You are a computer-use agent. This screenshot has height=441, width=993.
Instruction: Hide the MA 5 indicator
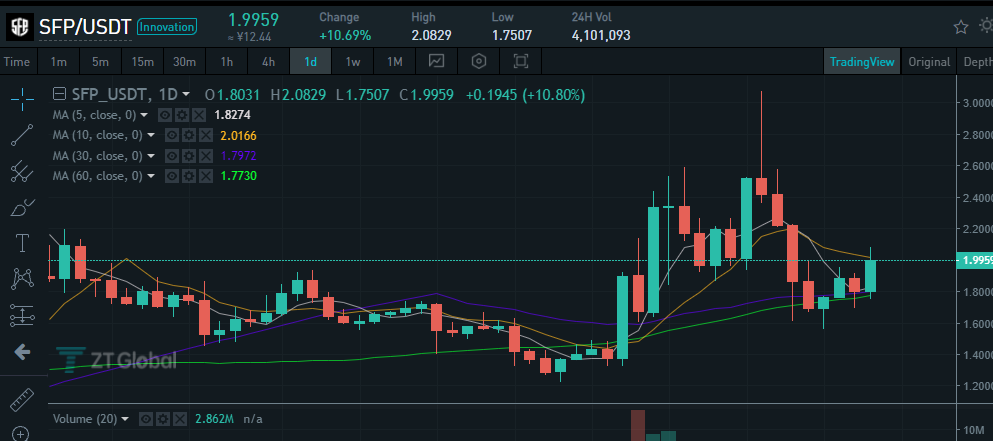[165, 115]
